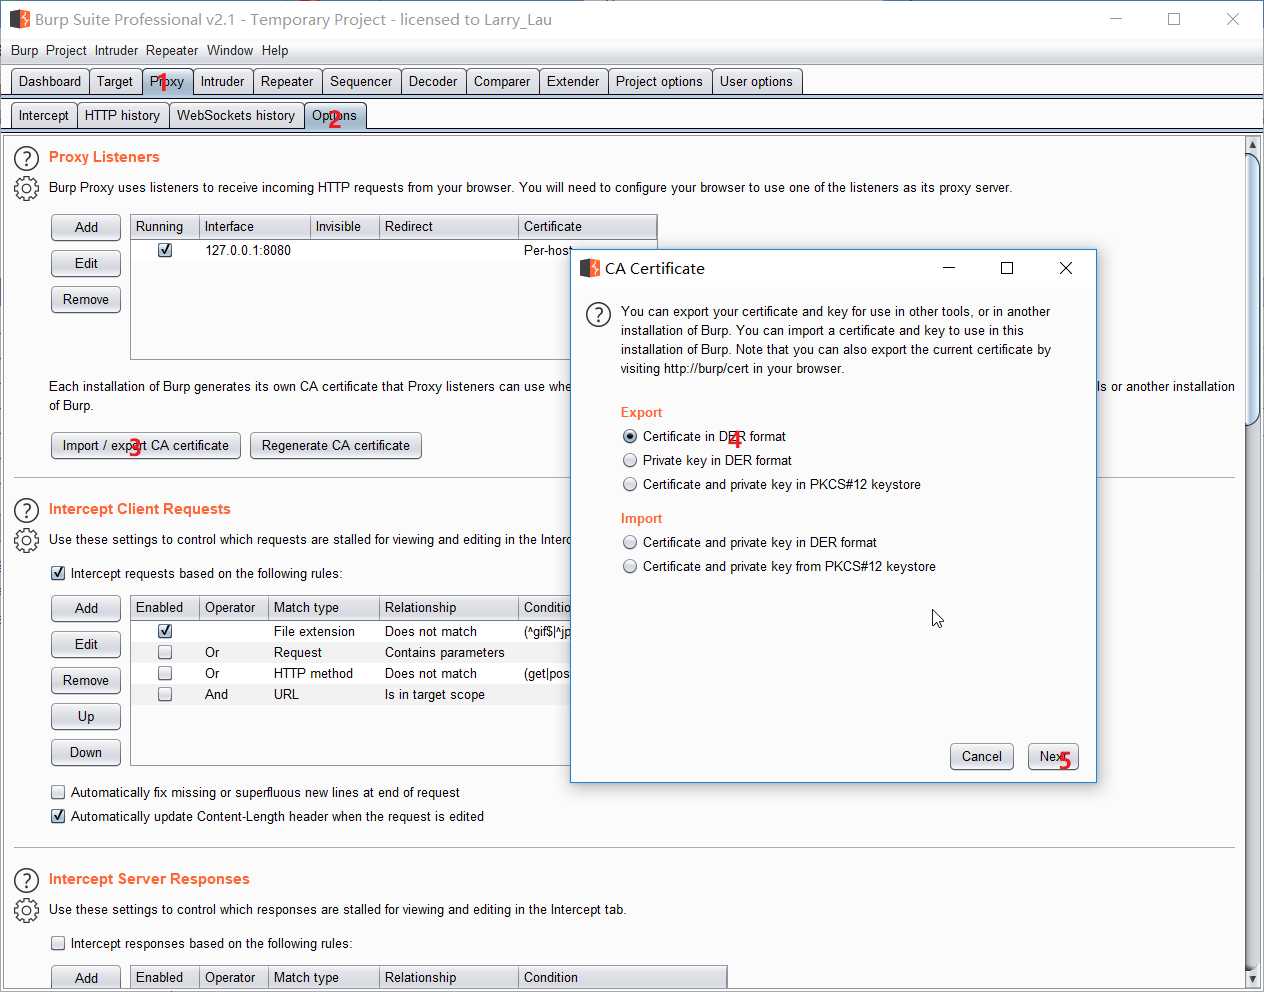Image resolution: width=1264 pixels, height=992 pixels.
Task: Click Burp Suite logo in main title bar
Action: (x=20, y=19)
